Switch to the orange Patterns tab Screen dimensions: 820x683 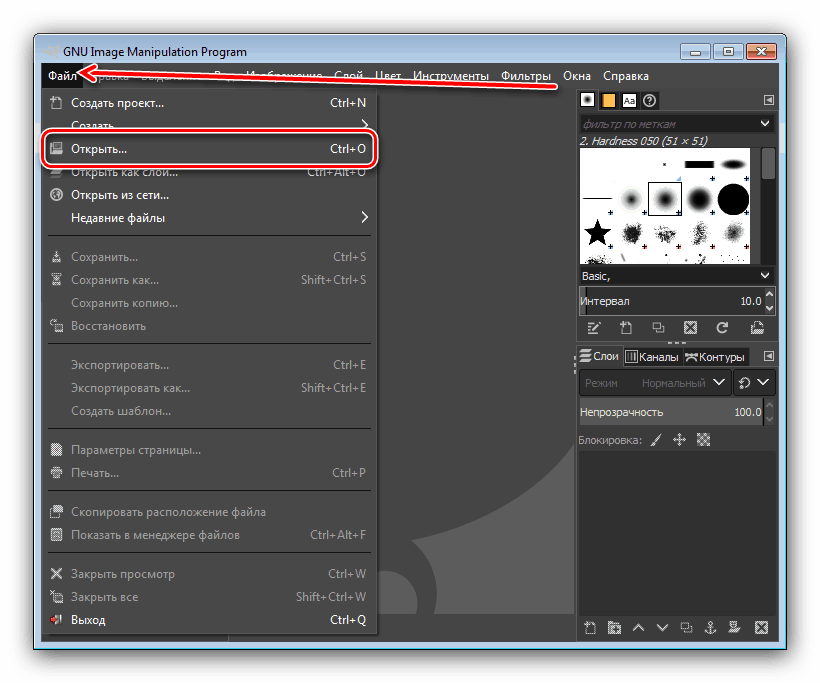[x=608, y=100]
